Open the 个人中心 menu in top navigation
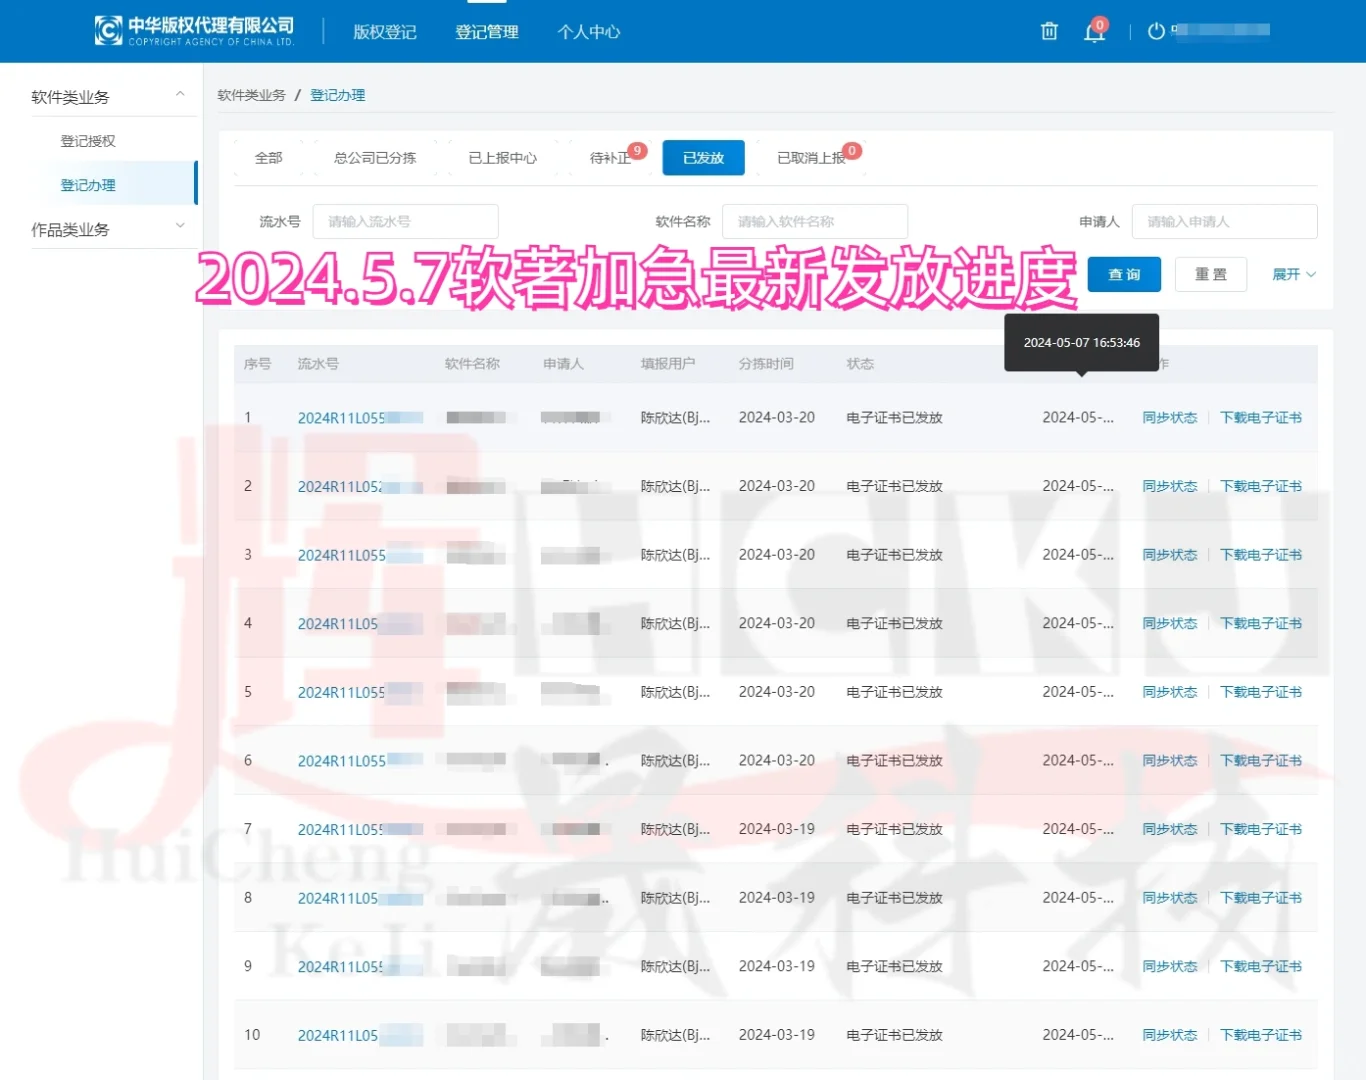The image size is (1366, 1080). point(588,32)
